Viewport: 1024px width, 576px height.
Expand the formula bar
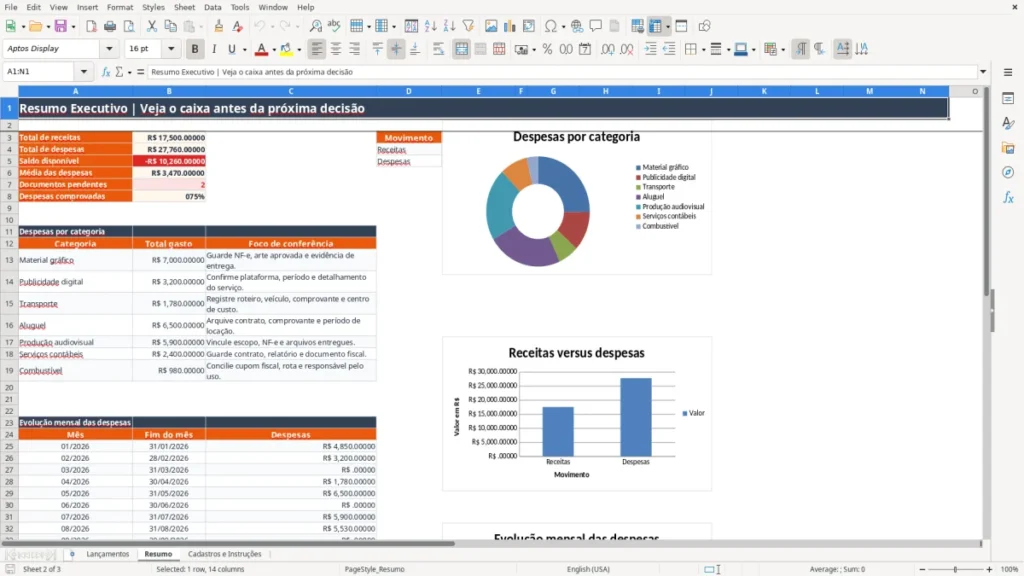click(983, 72)
